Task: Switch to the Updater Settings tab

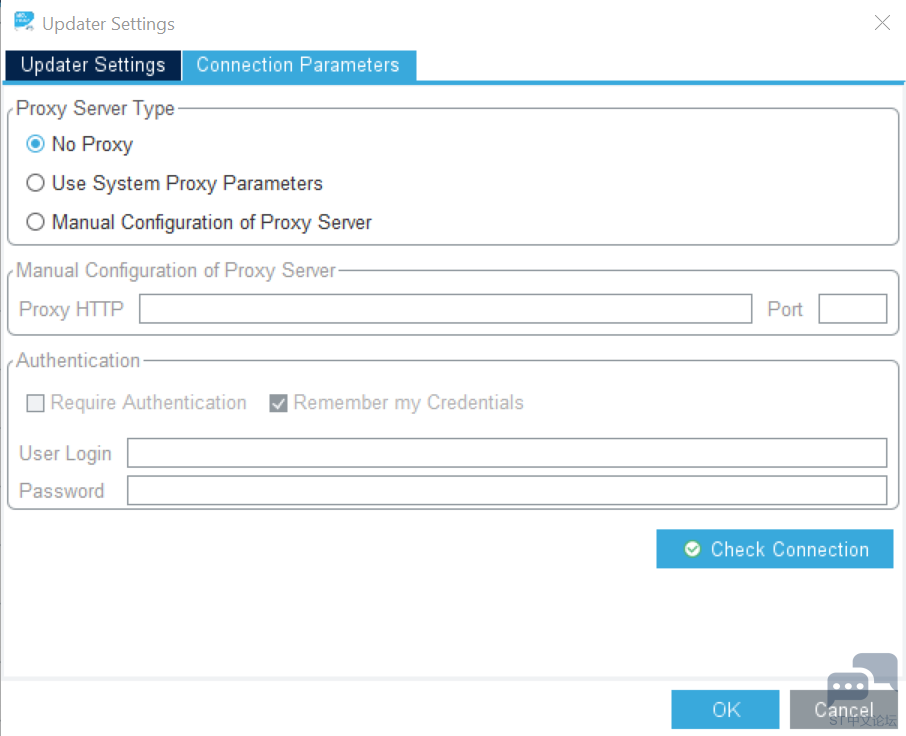Action: click(93, 65)
